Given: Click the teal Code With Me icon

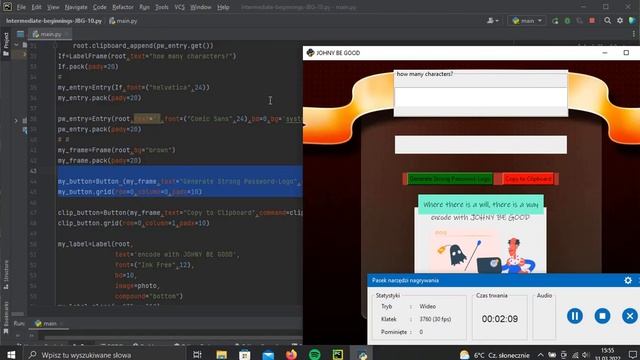Looking at the screenshot, I should point(632,20).
